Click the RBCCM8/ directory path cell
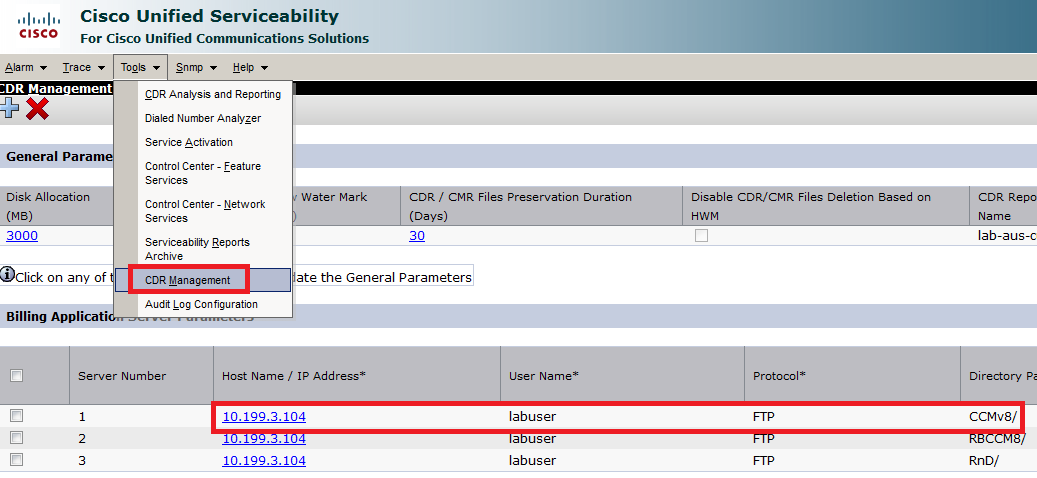Screen dimensions: 1037x478 click(997, 438)
